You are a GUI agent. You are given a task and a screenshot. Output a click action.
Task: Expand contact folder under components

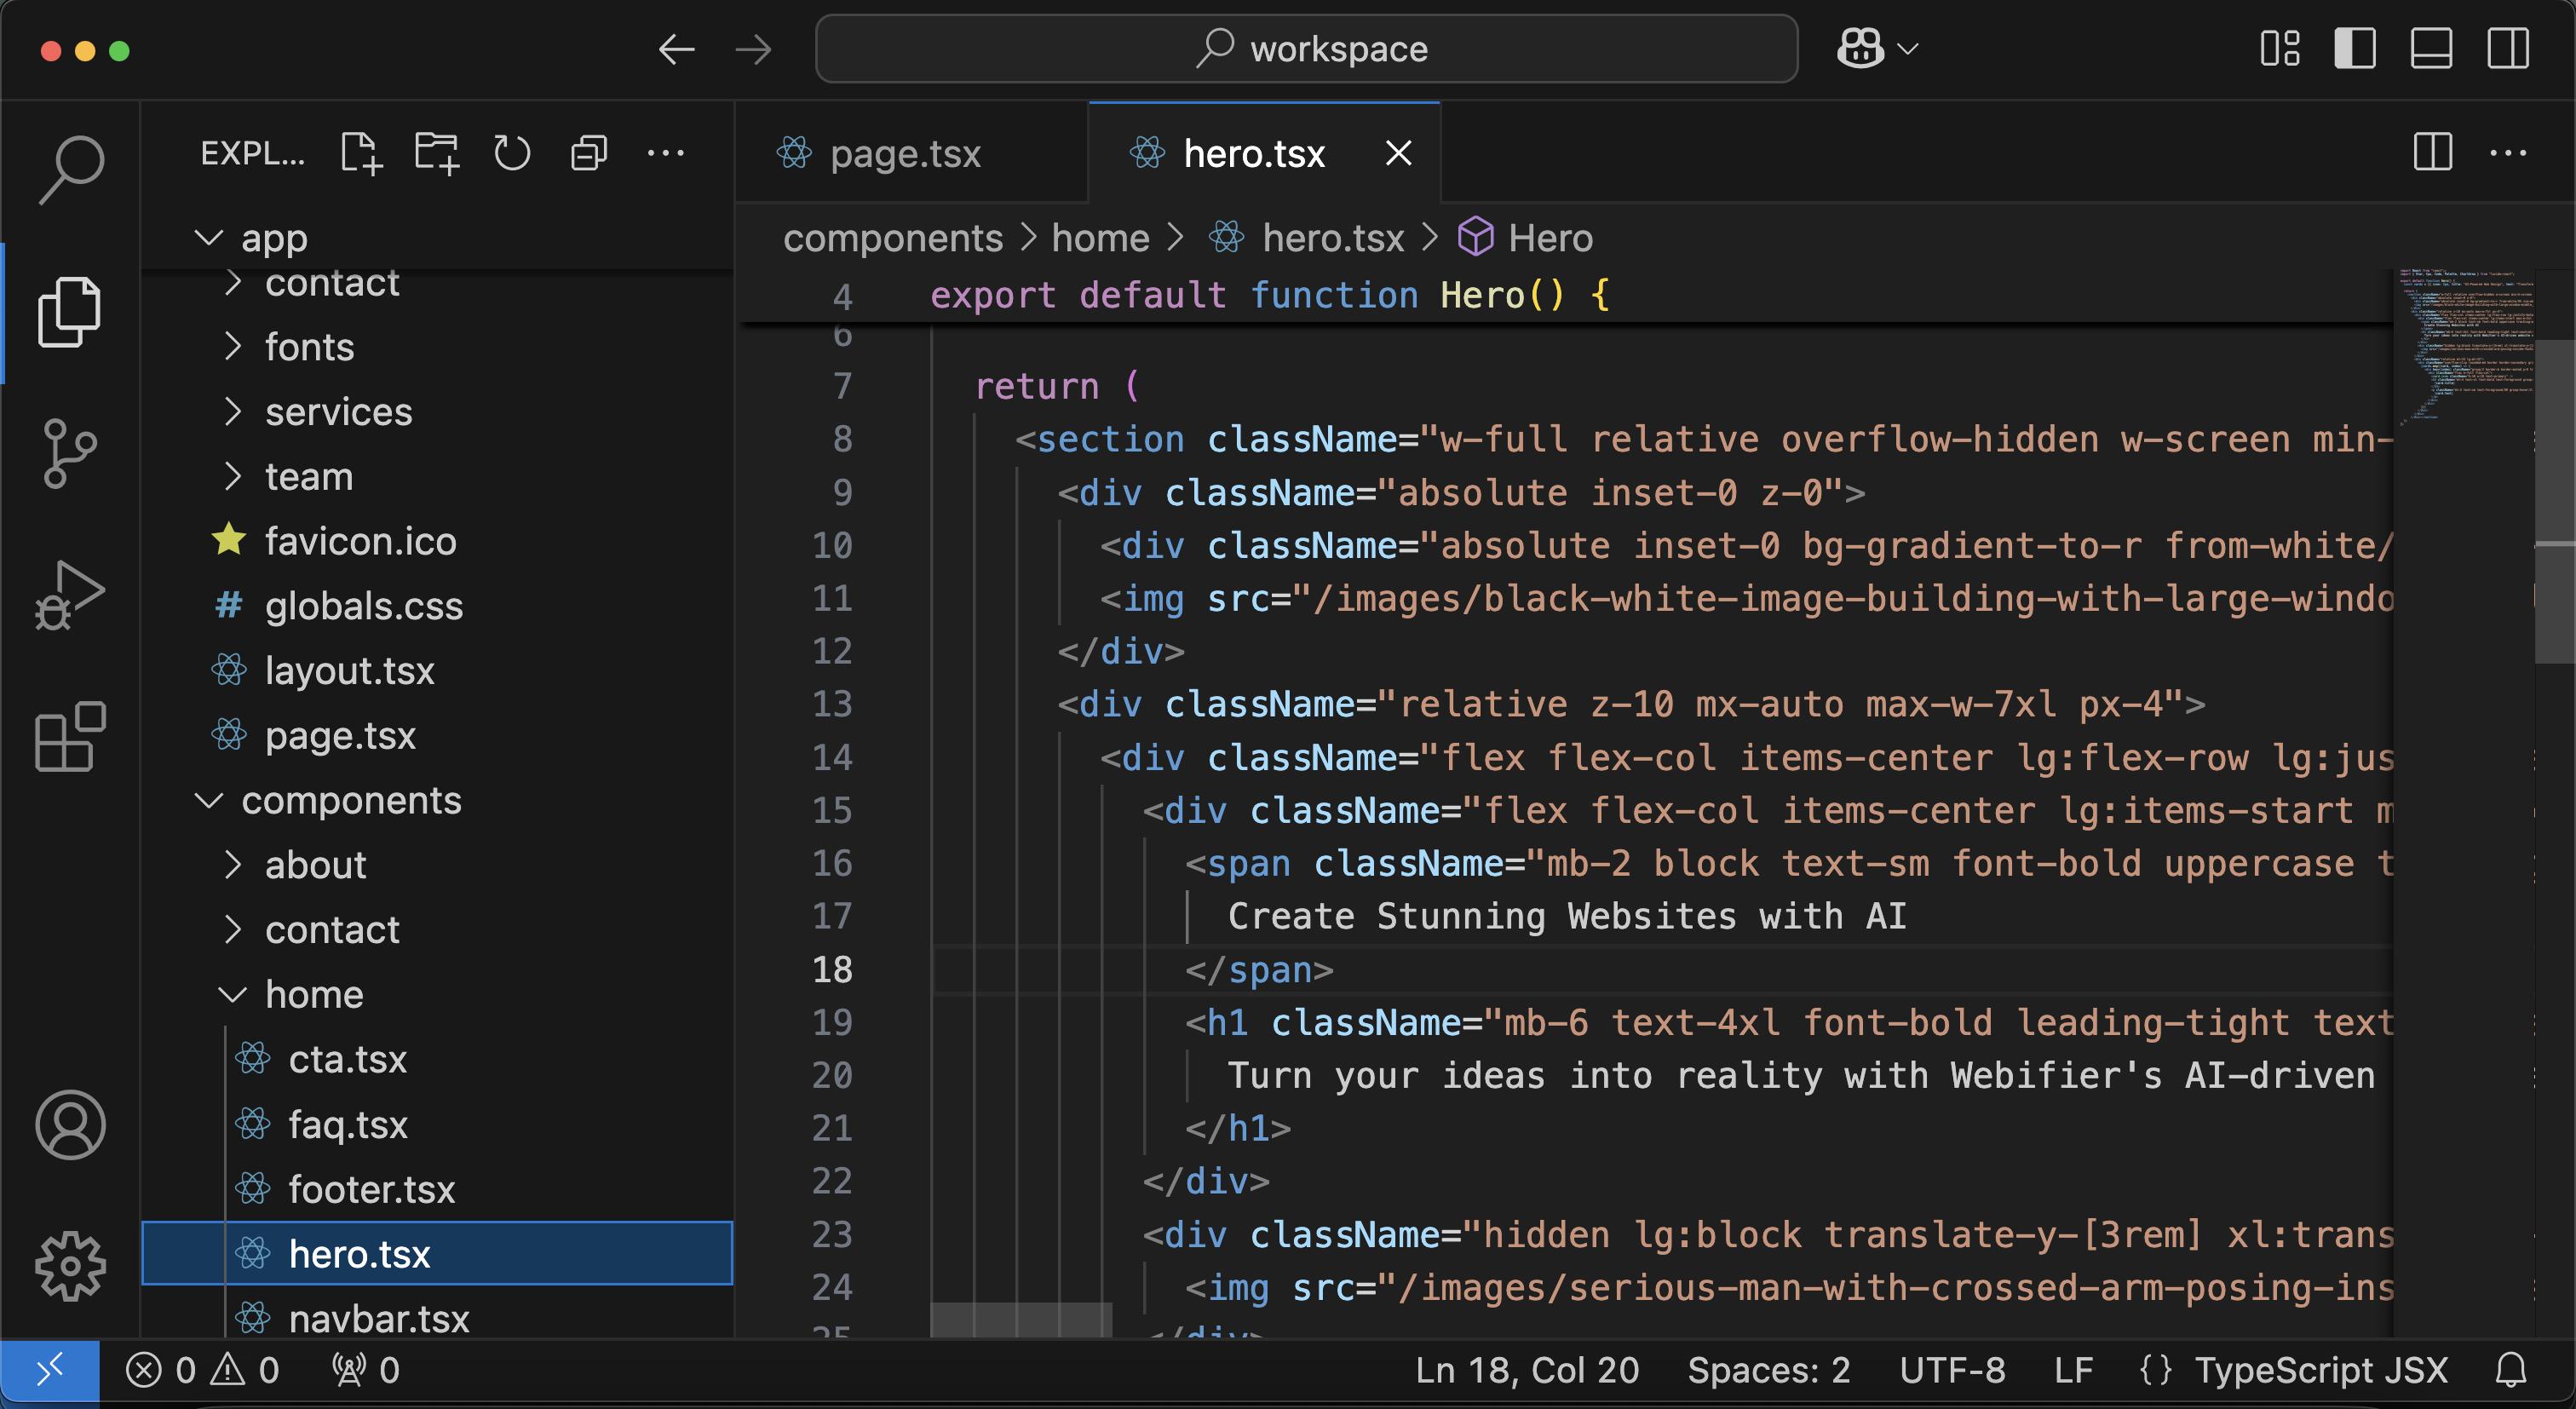pyautogui.click(x=437, y=930)
